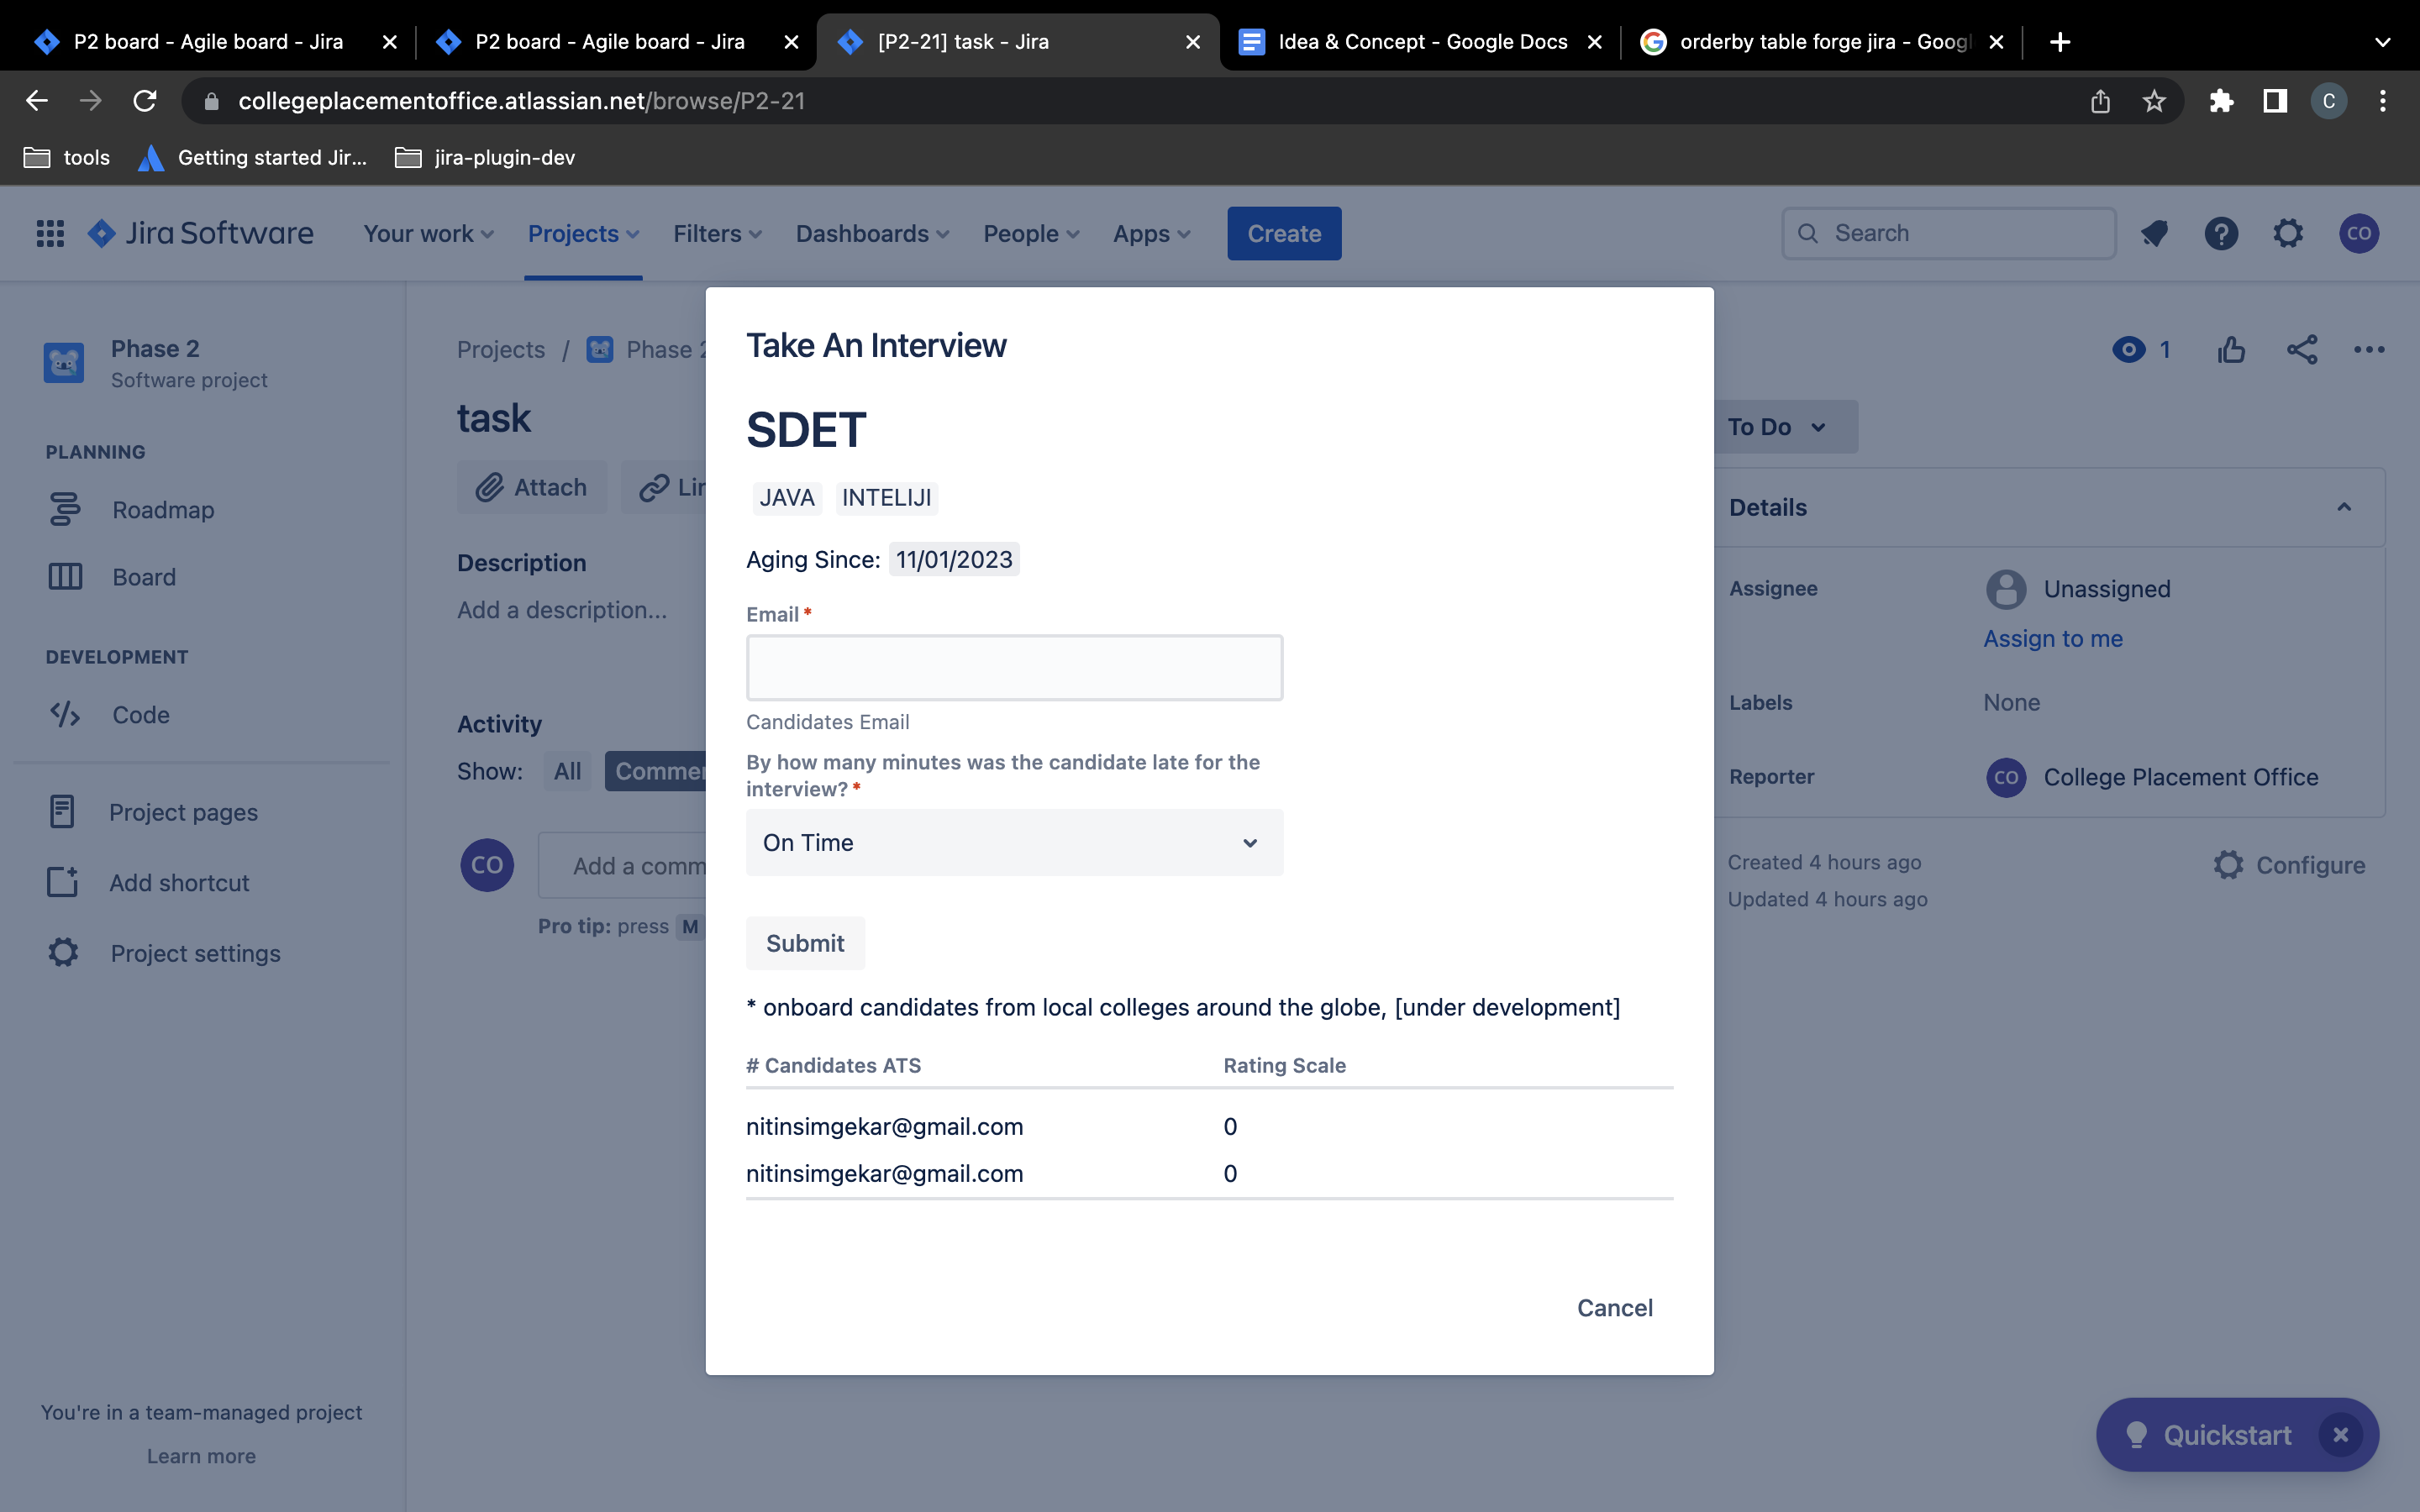Dismiss the Quickstart panel with X

tap(2340, 1435)
